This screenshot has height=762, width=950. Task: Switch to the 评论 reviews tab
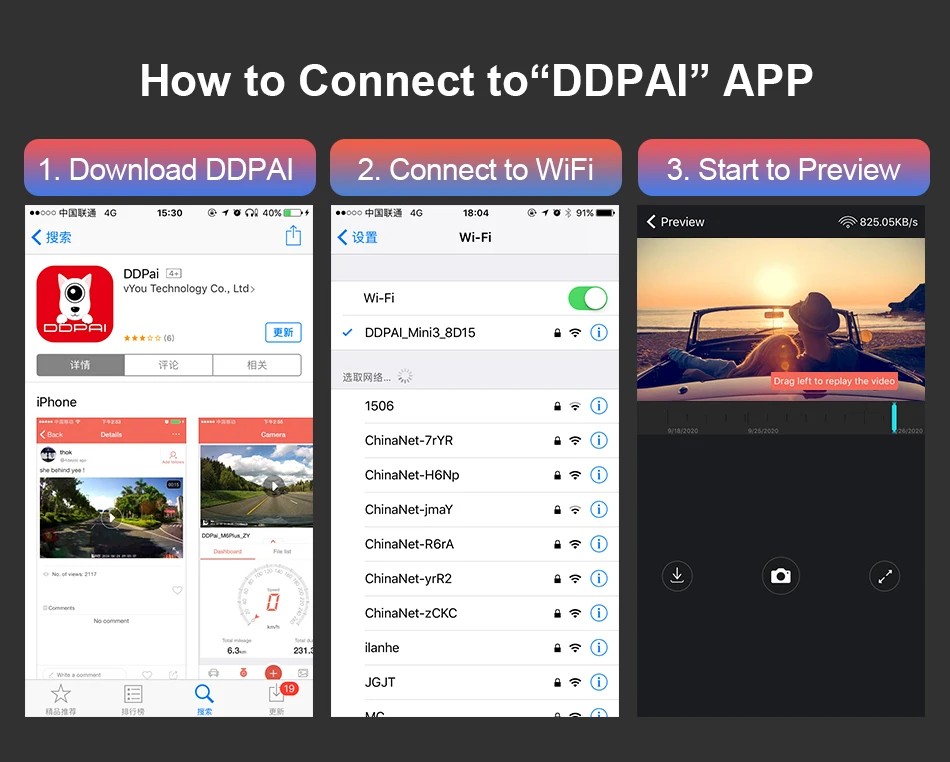click(168, 365)
